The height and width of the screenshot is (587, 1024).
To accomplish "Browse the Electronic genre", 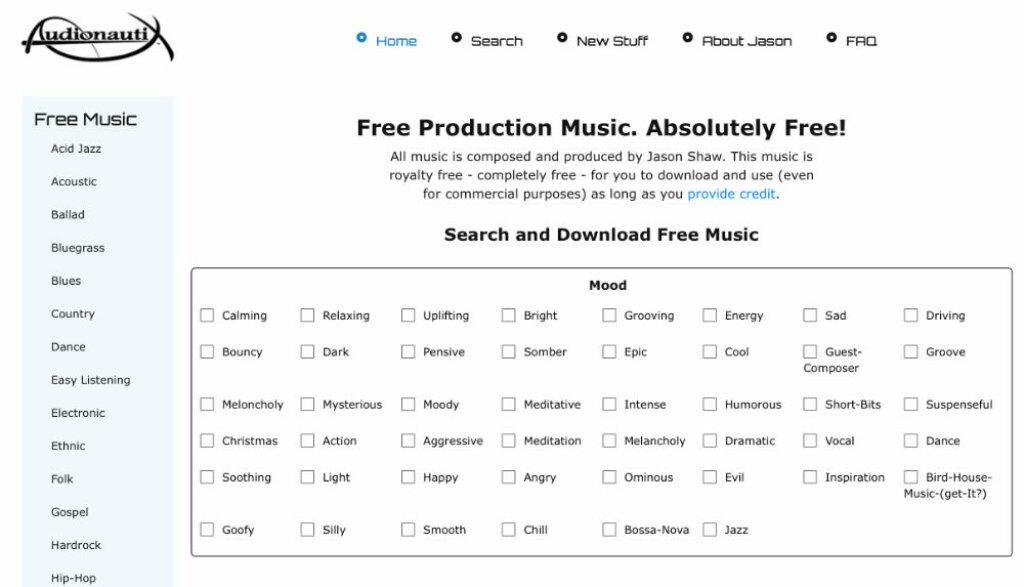I will pos(78,413).
